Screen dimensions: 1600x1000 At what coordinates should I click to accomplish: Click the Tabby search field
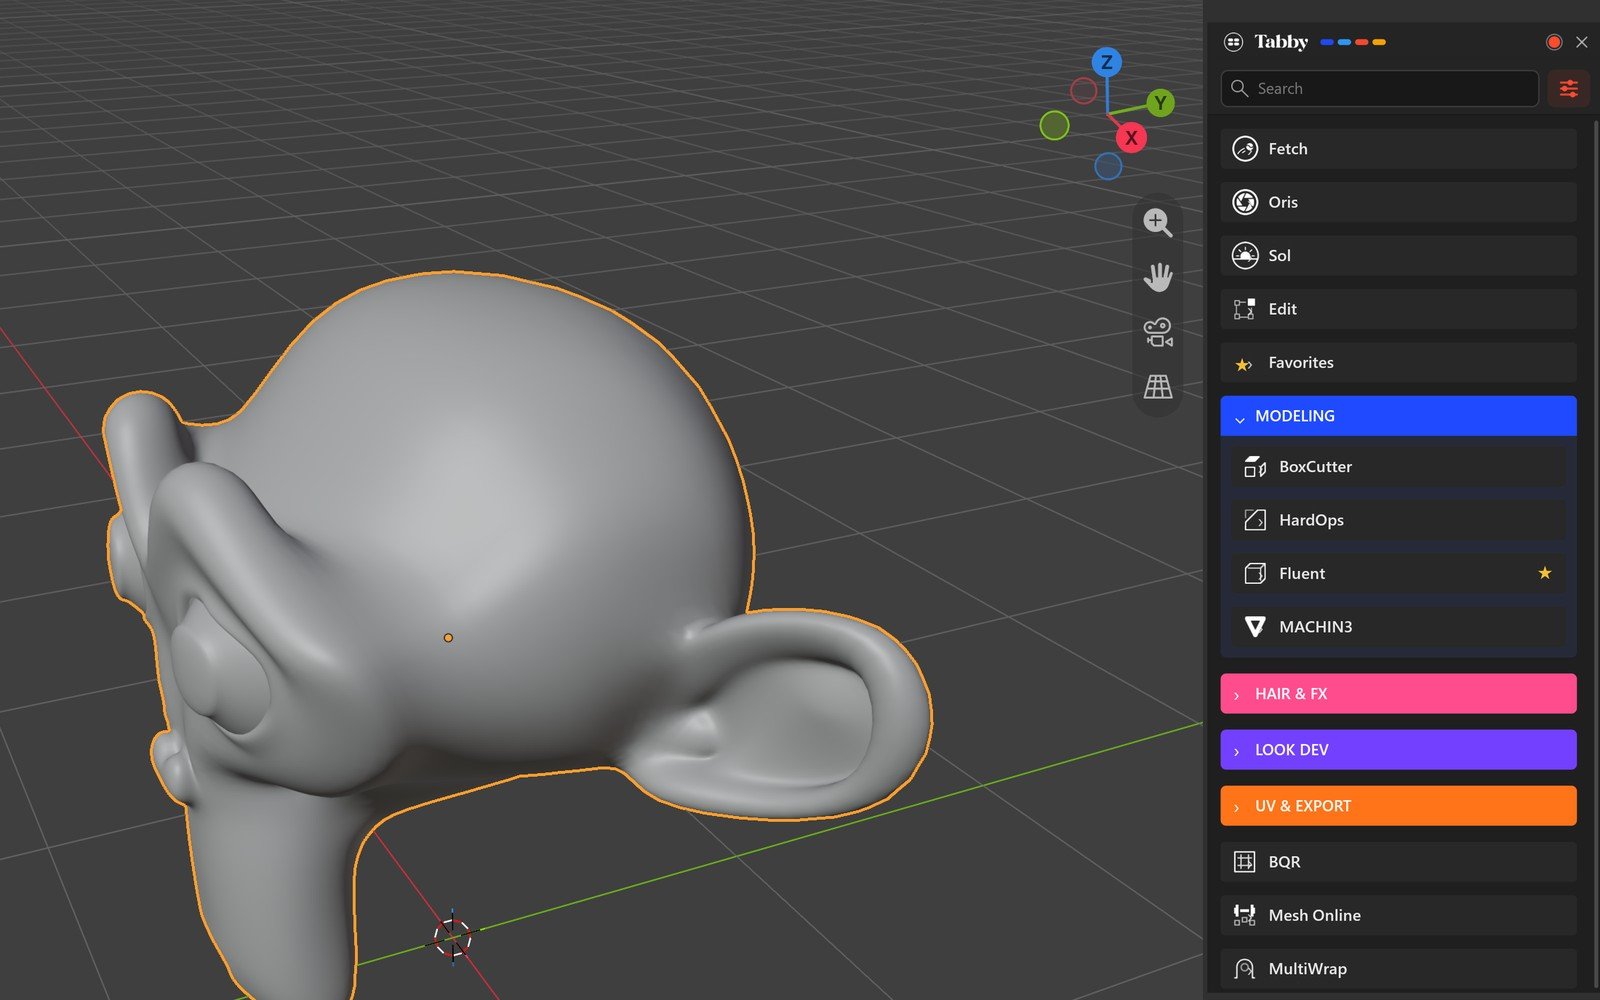1380,89
